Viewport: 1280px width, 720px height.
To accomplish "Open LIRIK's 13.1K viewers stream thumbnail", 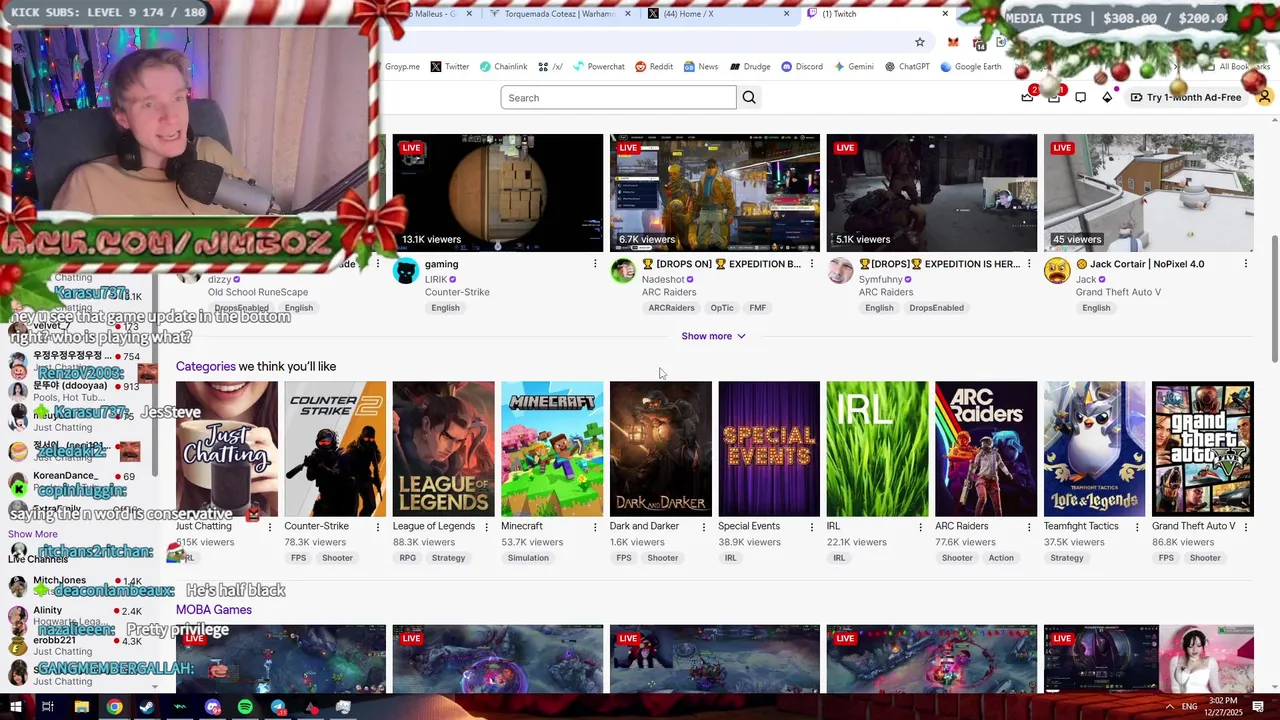I will click(x=498, y=193).
